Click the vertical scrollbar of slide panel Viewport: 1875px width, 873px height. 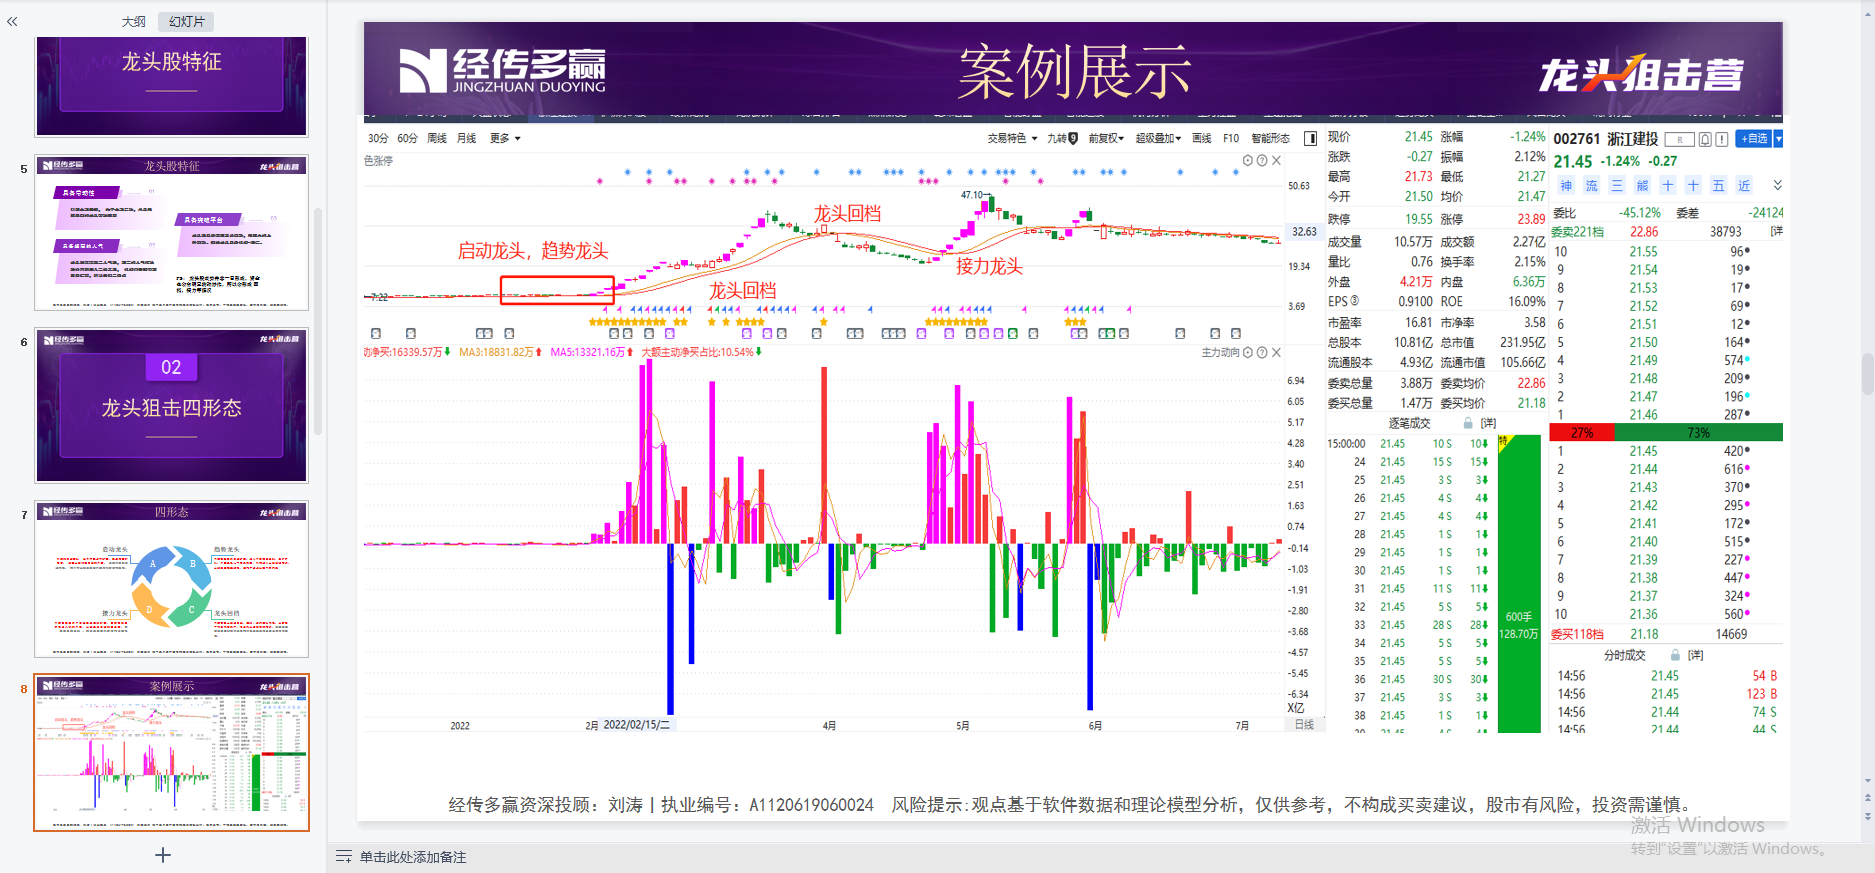pos(319,320)
